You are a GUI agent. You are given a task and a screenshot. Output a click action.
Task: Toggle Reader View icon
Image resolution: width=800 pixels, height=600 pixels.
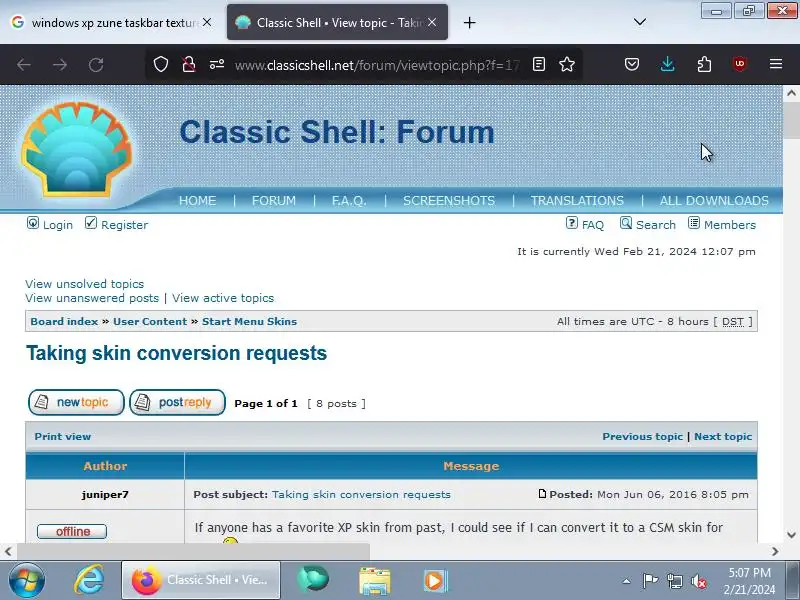click(539, 64)
